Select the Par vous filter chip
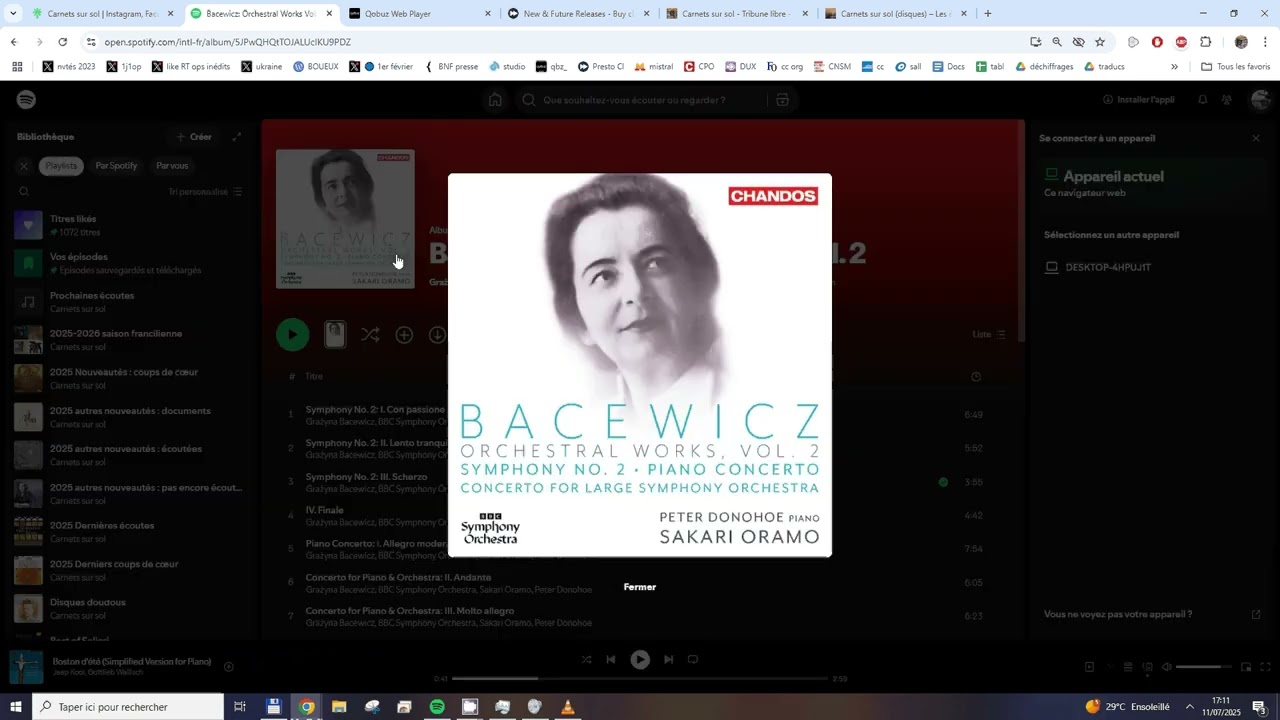 pos(172,166)
